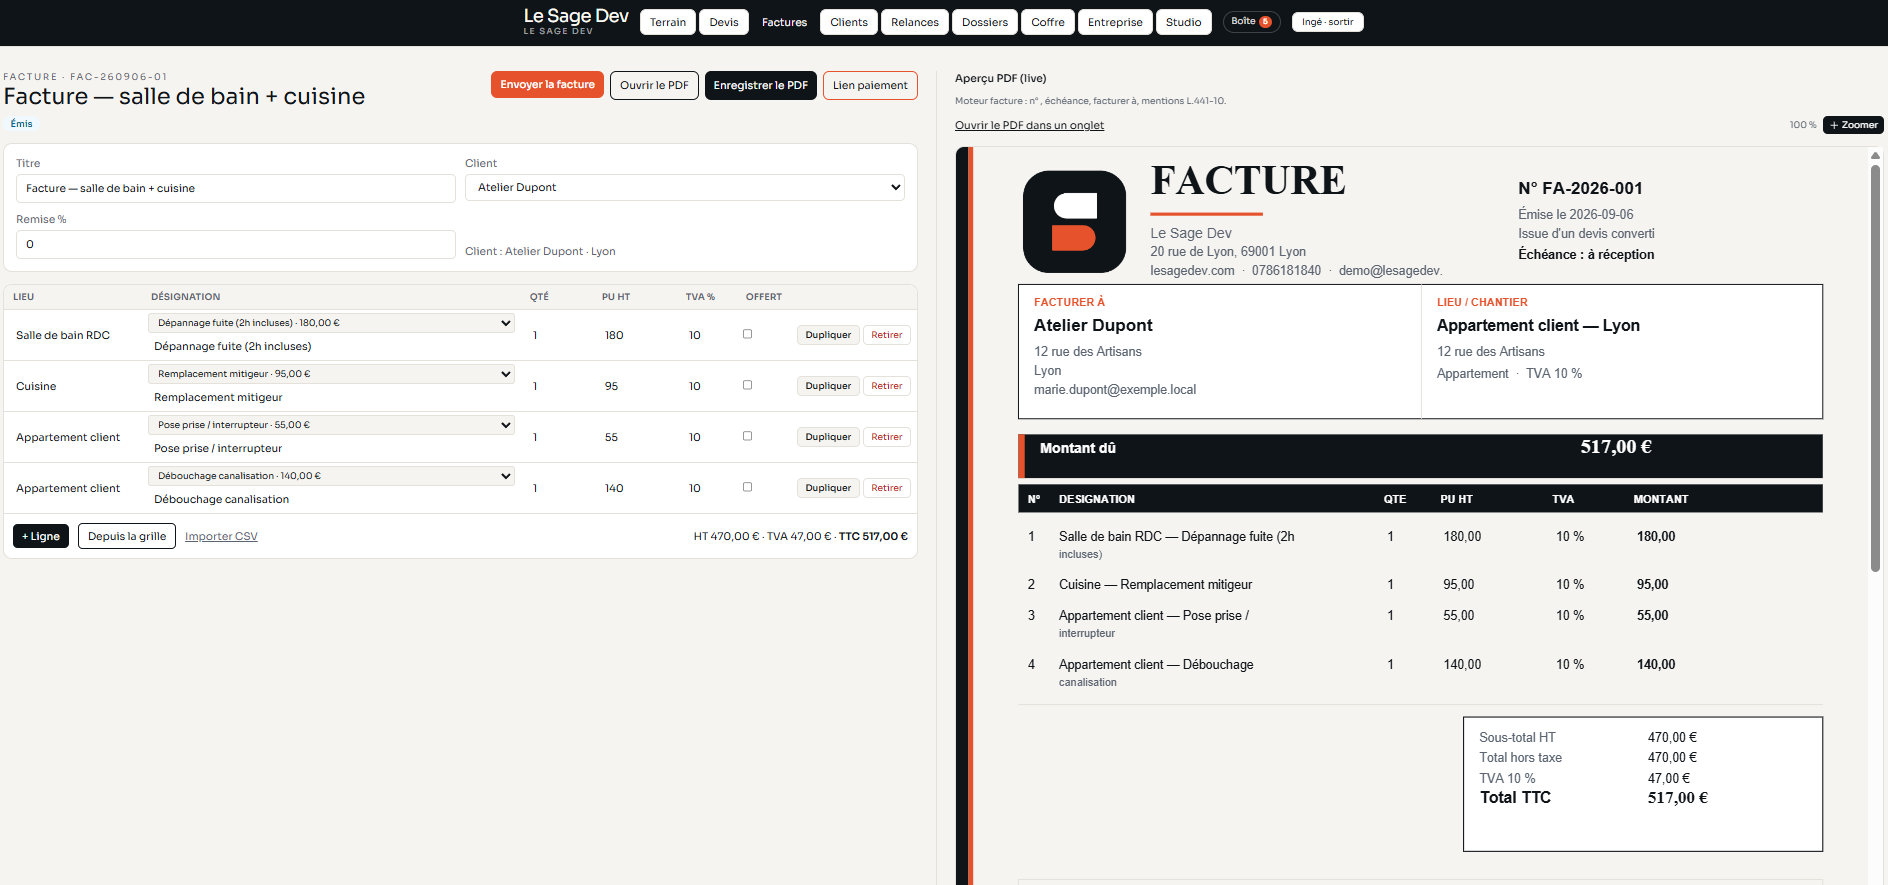Click the PDF preview vertical scrollbar
The image size is (1888, 885).
point(1875,370)
